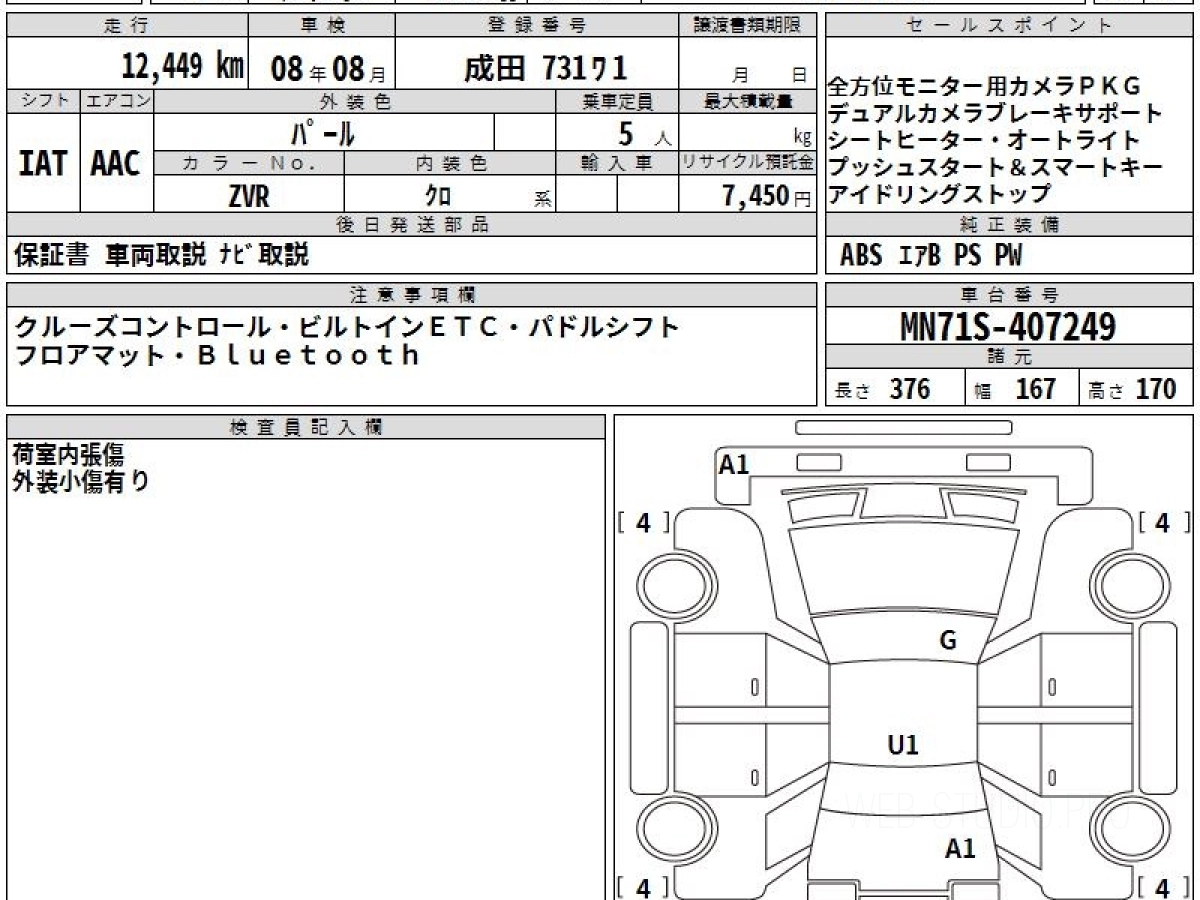The image size is (1200, 900).
Task: Click the lower-right wheel in the car diagram
Action: pos(1126,830)
